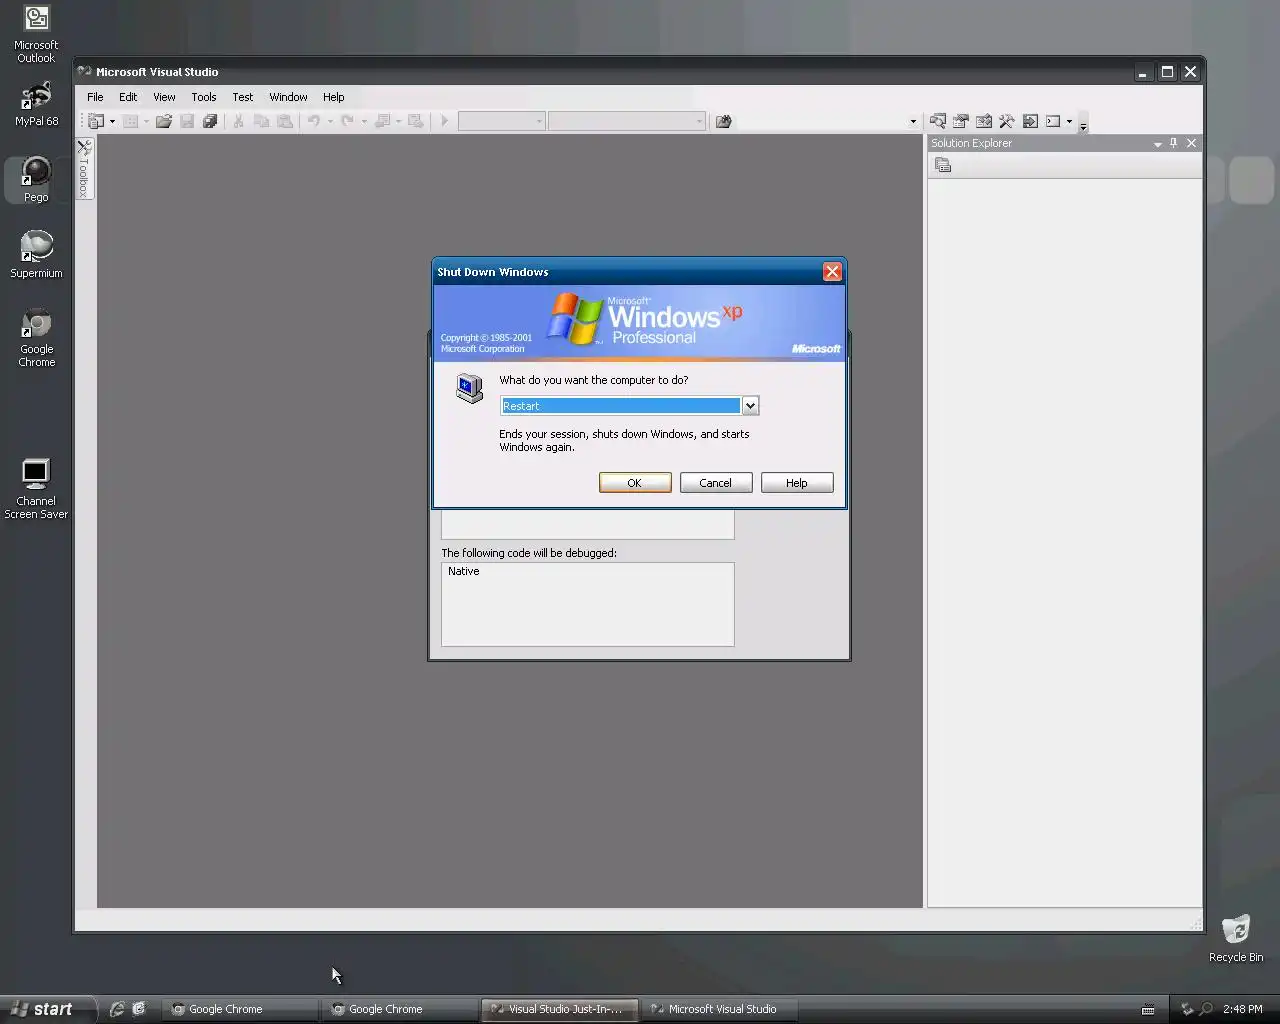Open the Window menu
This screenshot has height=1024, width=1280.
(x=288, y=97)
